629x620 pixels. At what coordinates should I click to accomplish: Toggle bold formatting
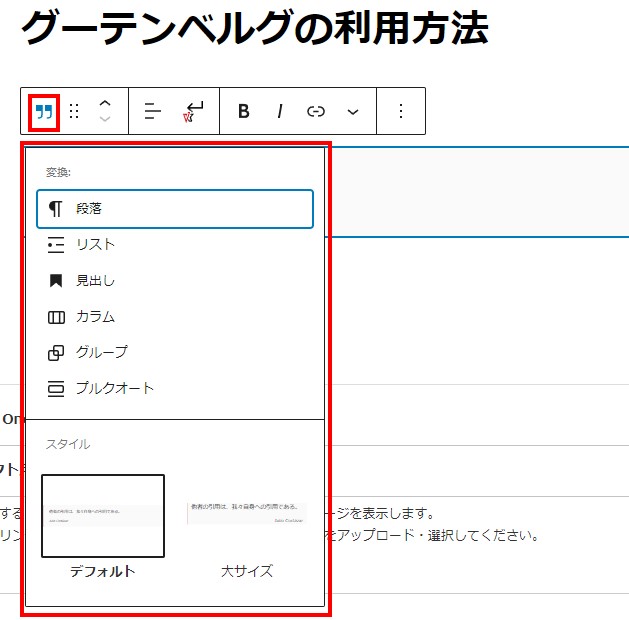point(243,111)
